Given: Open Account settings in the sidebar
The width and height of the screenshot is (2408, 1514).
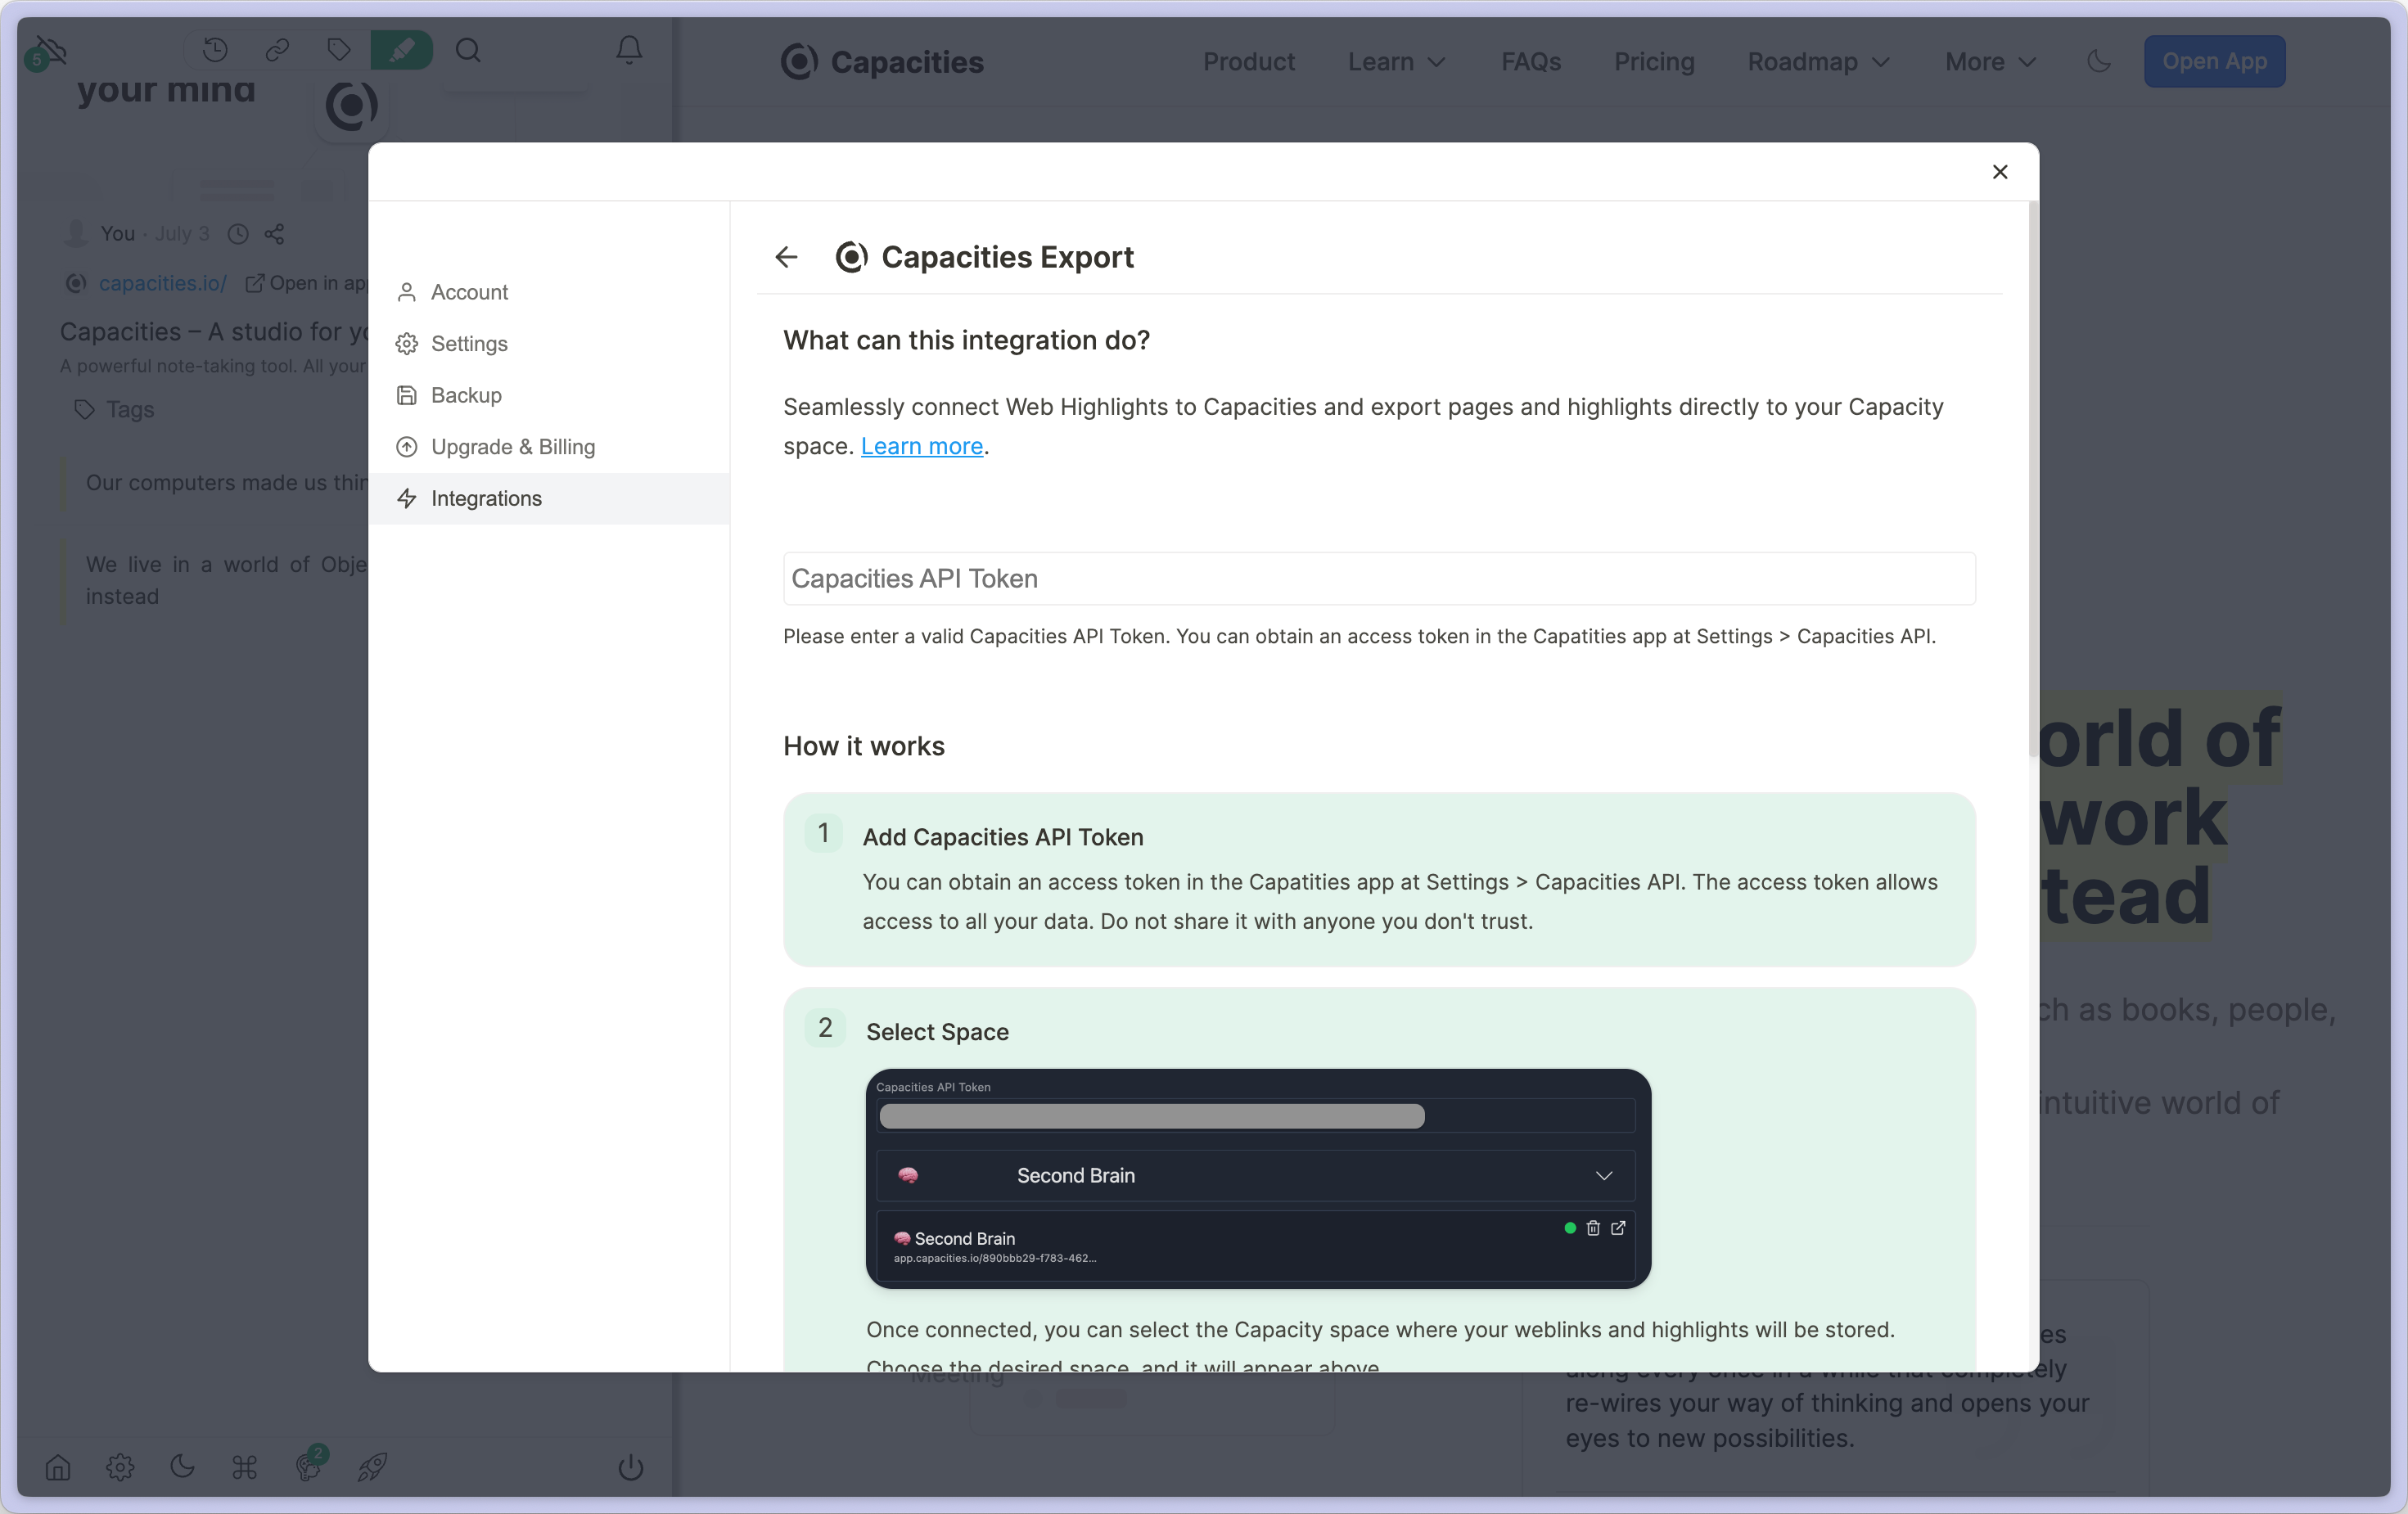Looking at the screenshot, I should tap(469, 292).
